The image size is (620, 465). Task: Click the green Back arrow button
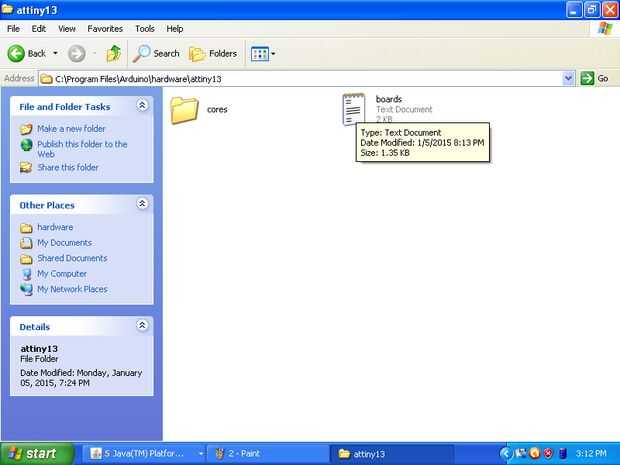pos(16,53)
